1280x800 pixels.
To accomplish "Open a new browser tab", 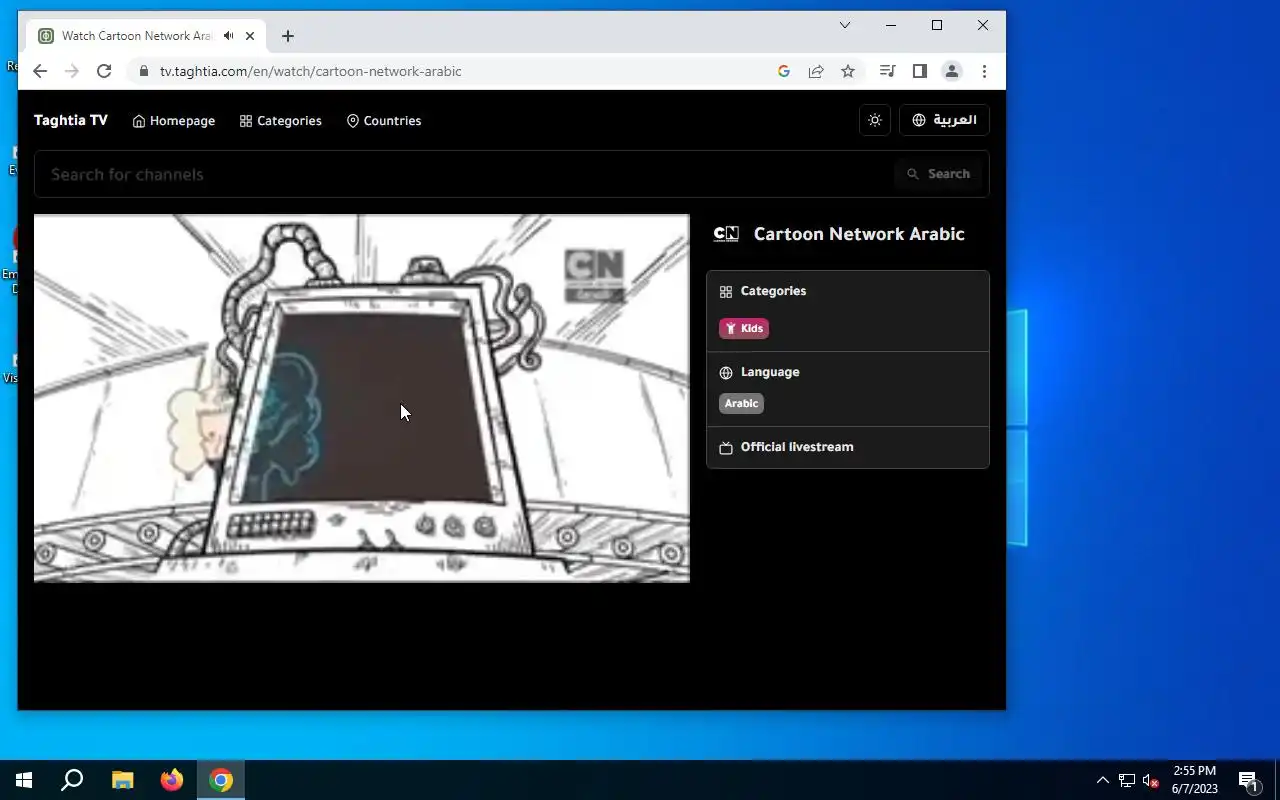I will coord(288,36).
